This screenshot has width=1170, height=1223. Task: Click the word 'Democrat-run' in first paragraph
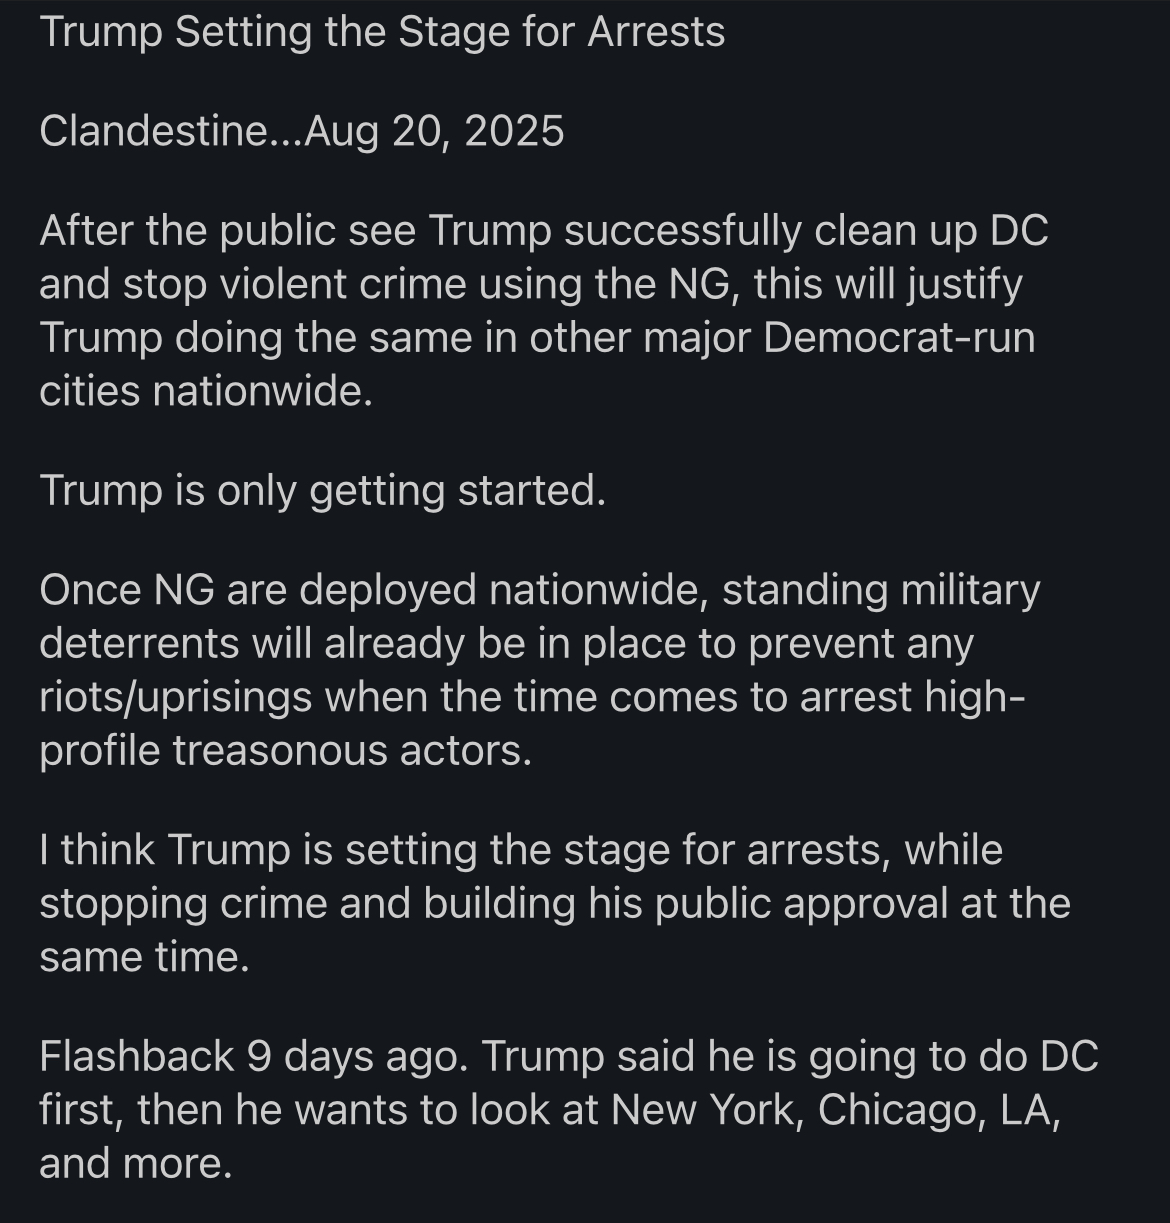click(x=899, y=337)
